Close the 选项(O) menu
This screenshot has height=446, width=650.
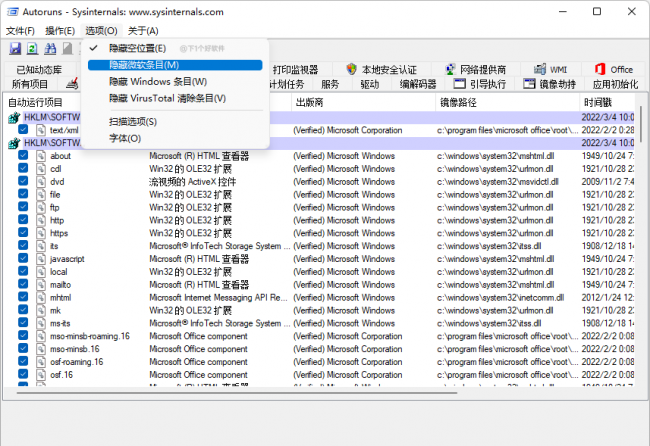coord(102,31)
